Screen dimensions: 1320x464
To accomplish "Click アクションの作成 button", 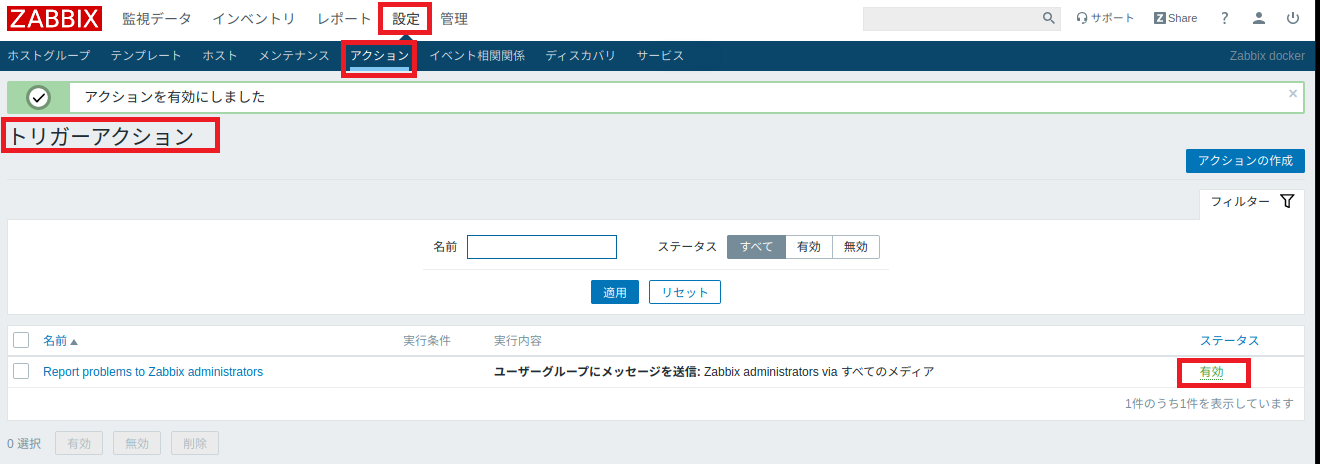I will pos(1245,161).
